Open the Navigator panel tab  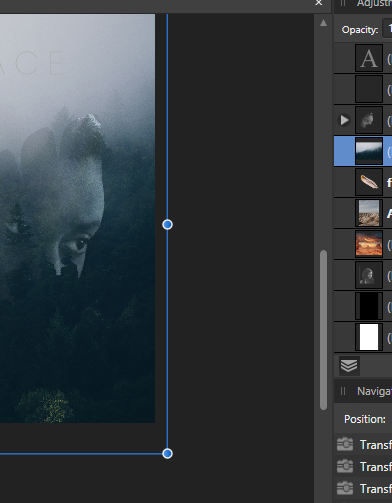click(x=374, y=391)
